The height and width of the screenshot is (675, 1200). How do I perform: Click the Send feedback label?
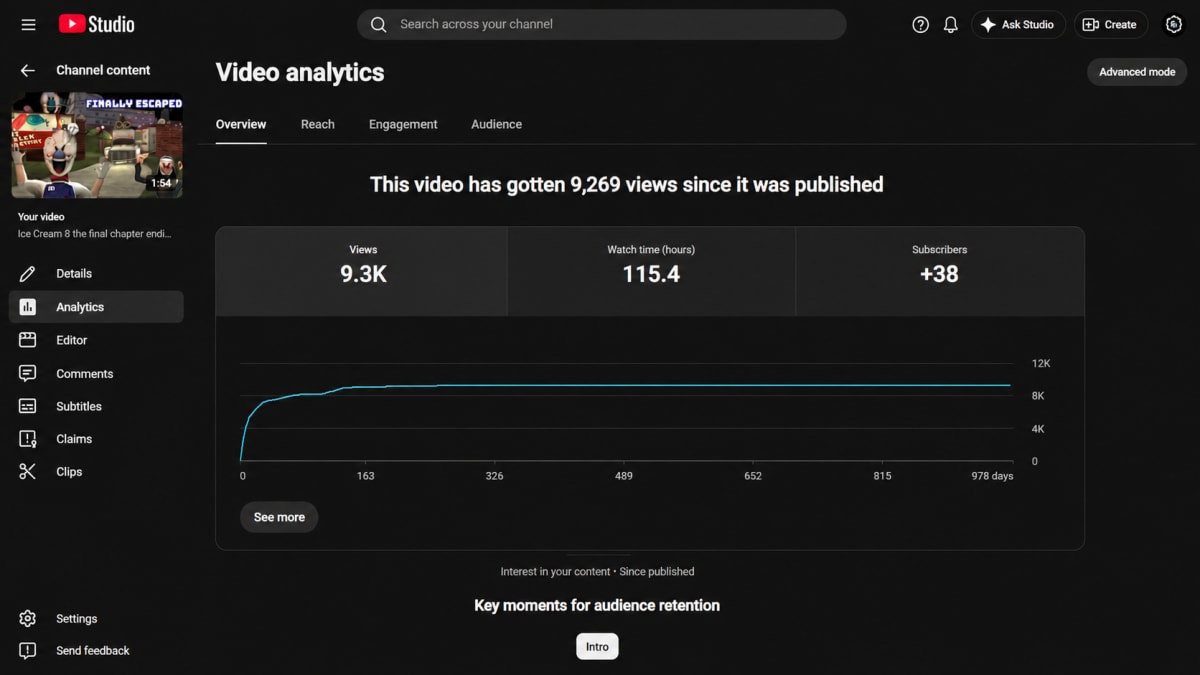click(93, 650)
